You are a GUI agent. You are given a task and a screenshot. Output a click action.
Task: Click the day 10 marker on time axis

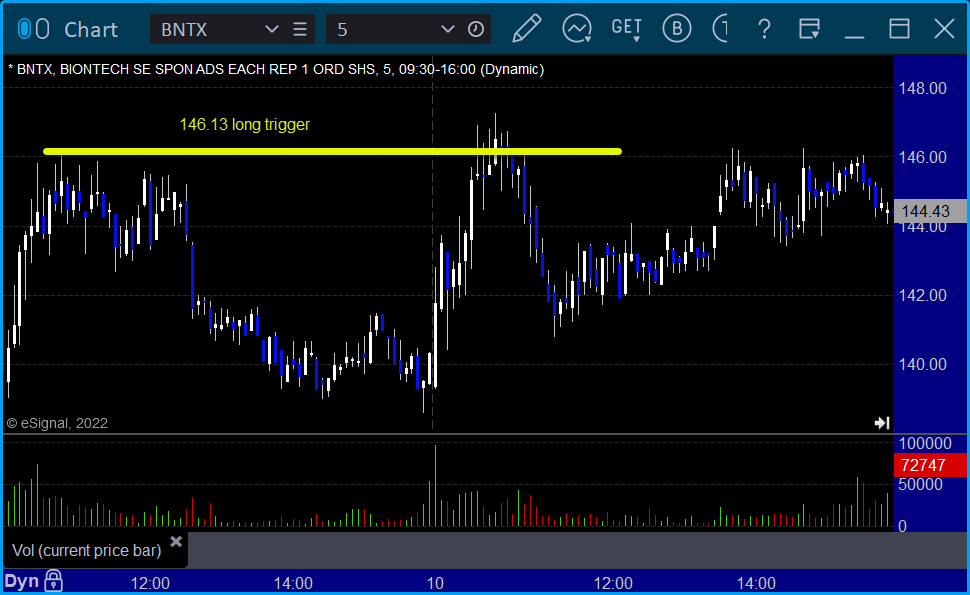(435, 583)
